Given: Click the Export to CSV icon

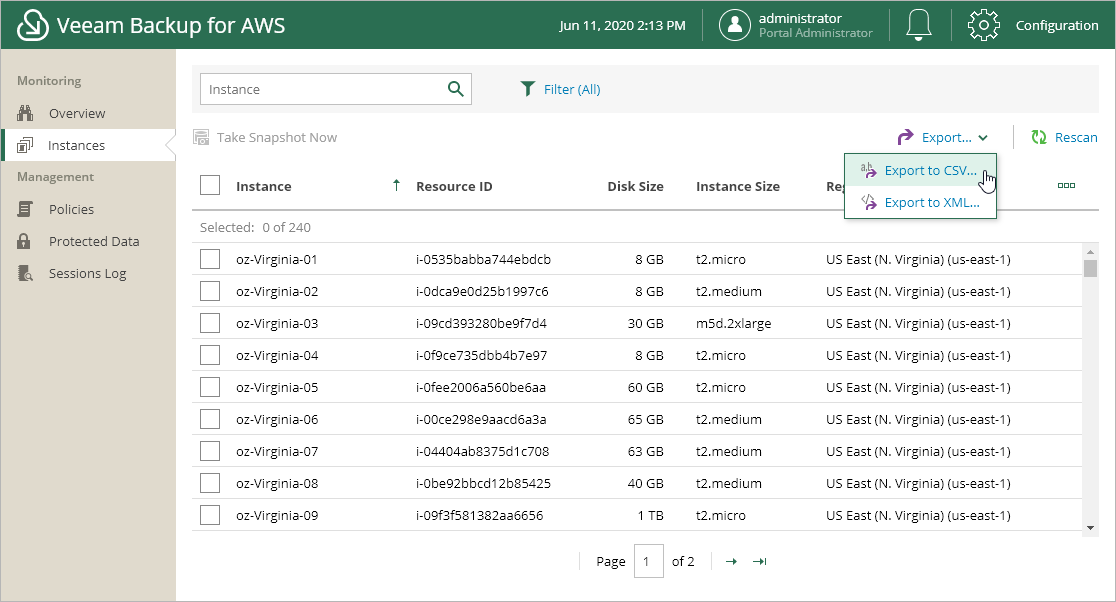Looking at the screenshot, I should 868,170.
